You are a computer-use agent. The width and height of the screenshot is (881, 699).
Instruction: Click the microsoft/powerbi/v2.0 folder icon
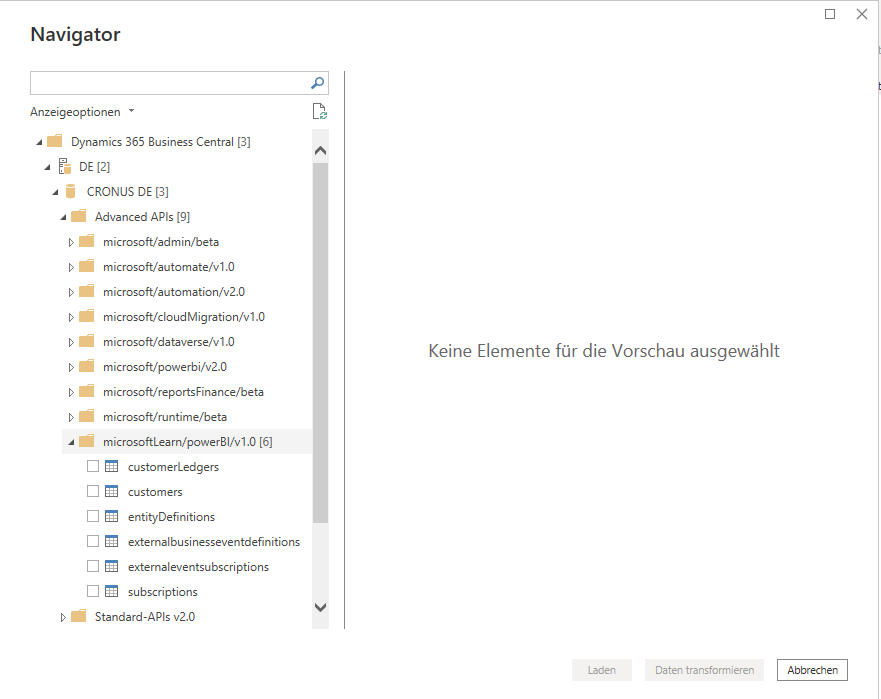pyautogui.click(x=87, y=366)
